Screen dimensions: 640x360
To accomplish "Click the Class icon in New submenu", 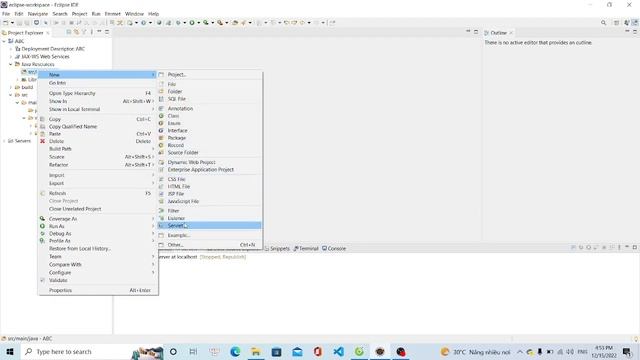I will 161,116.
